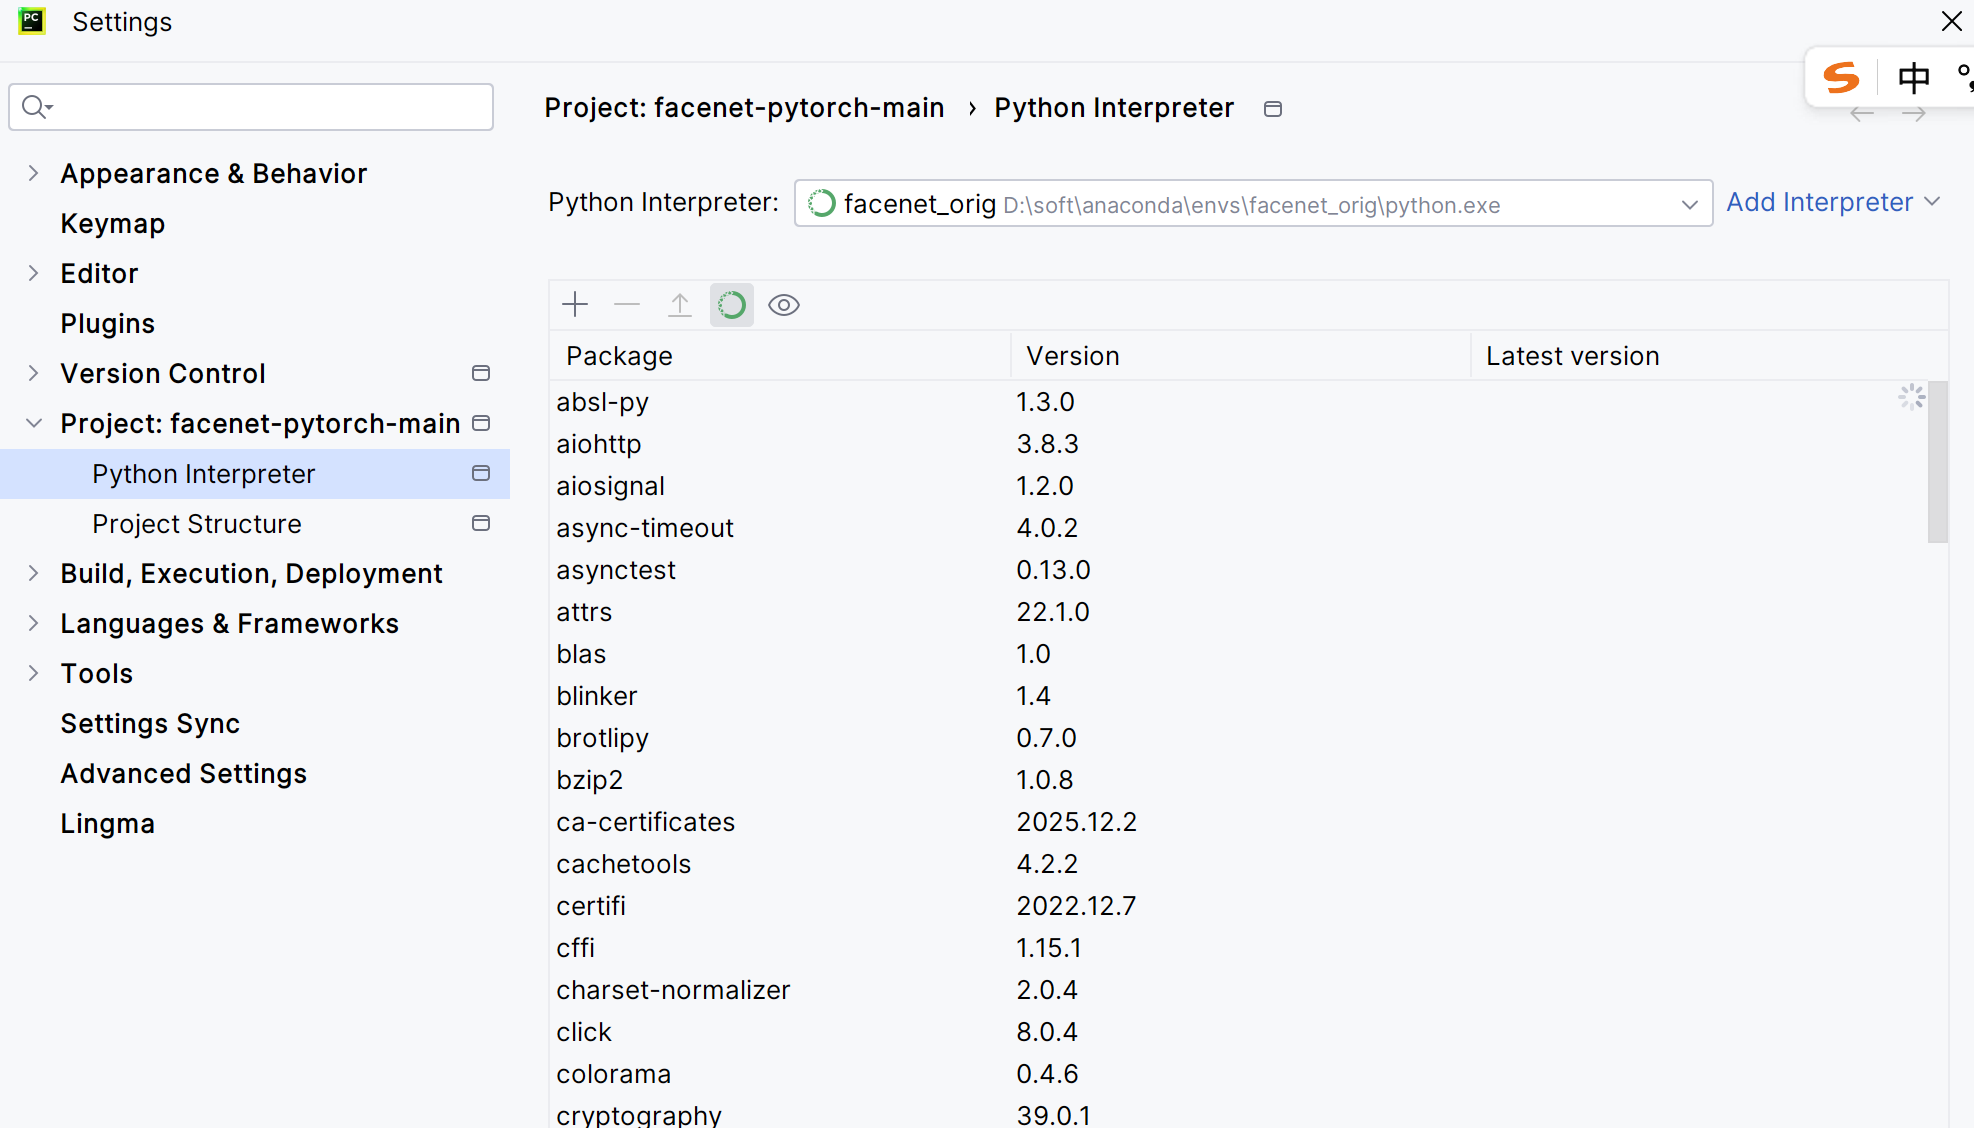Click the back navigation arrow
1974x1128 pixels.
tap(1862, 115)
